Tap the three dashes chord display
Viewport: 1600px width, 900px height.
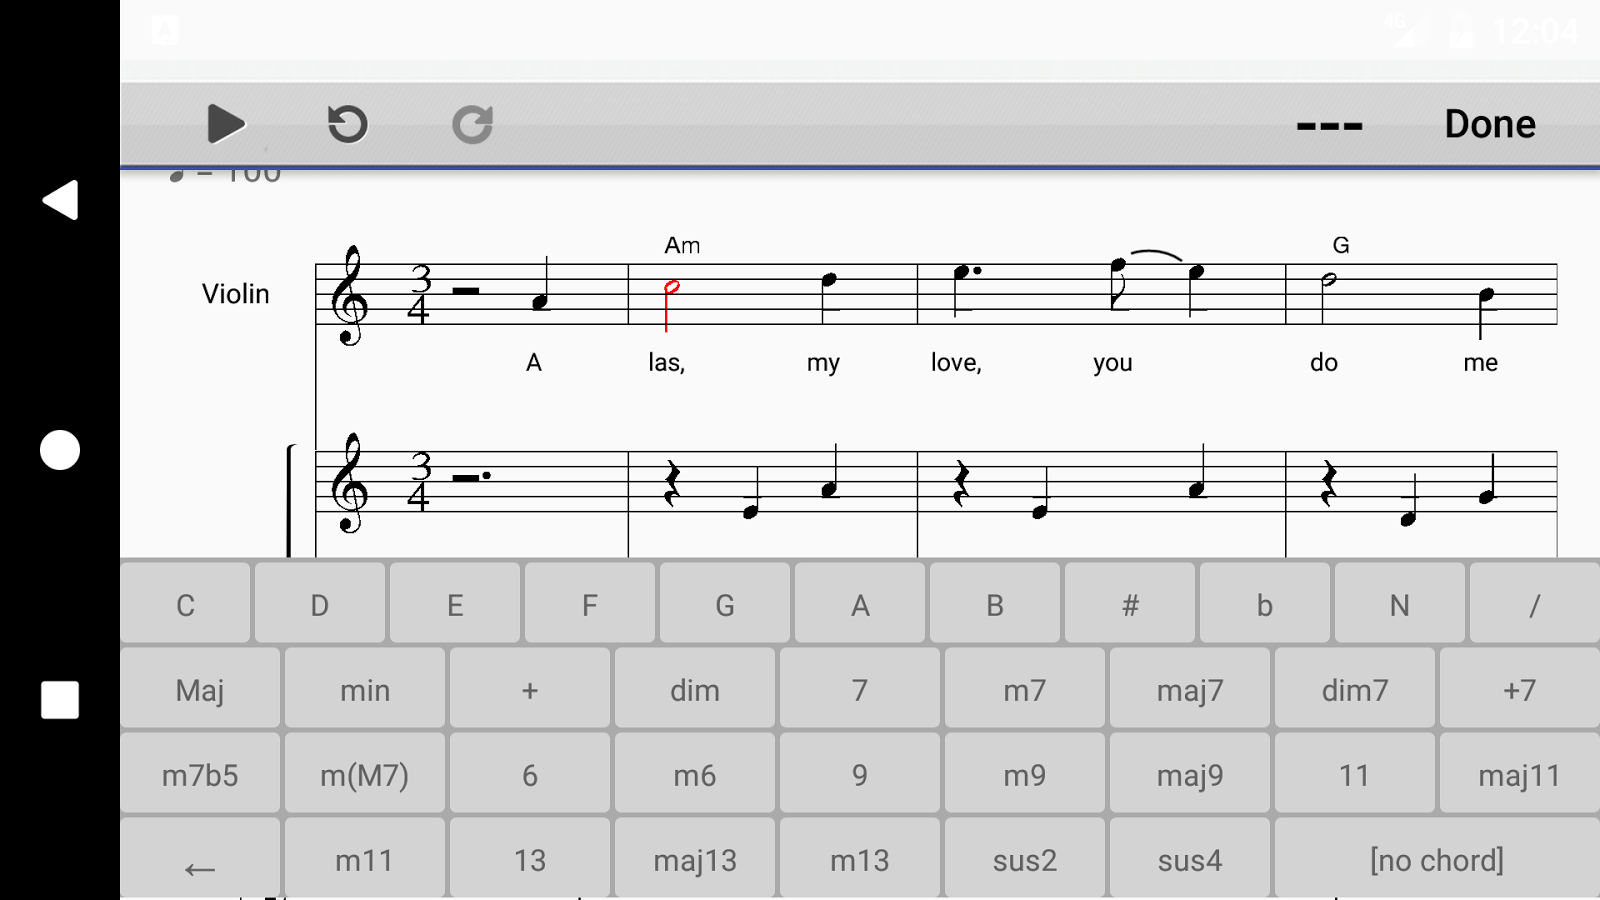(x=1329, y=126)
